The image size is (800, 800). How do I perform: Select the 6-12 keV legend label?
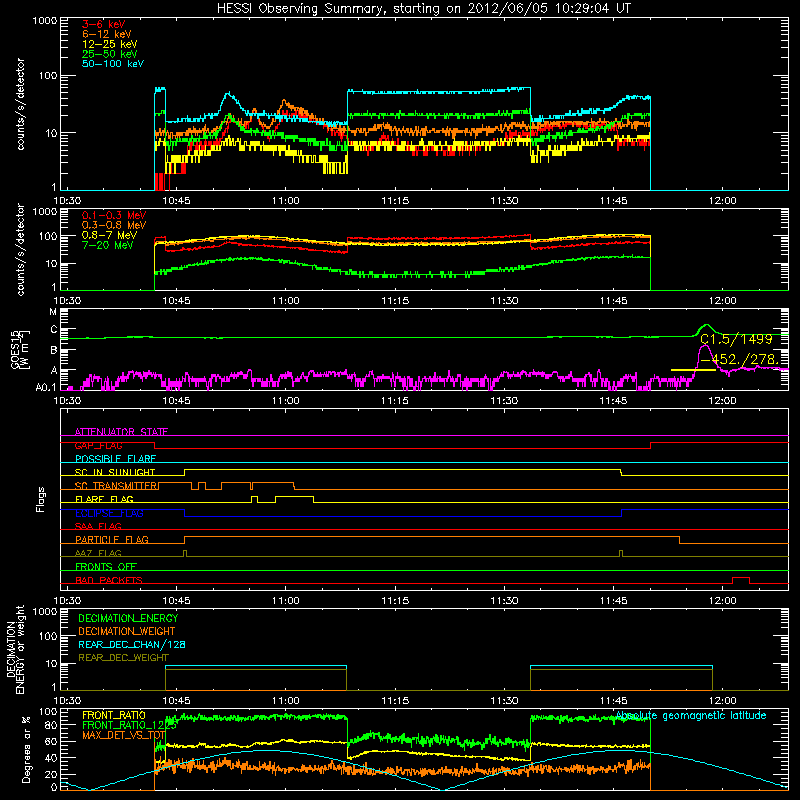pyautogui.click(x=107, y=34)
